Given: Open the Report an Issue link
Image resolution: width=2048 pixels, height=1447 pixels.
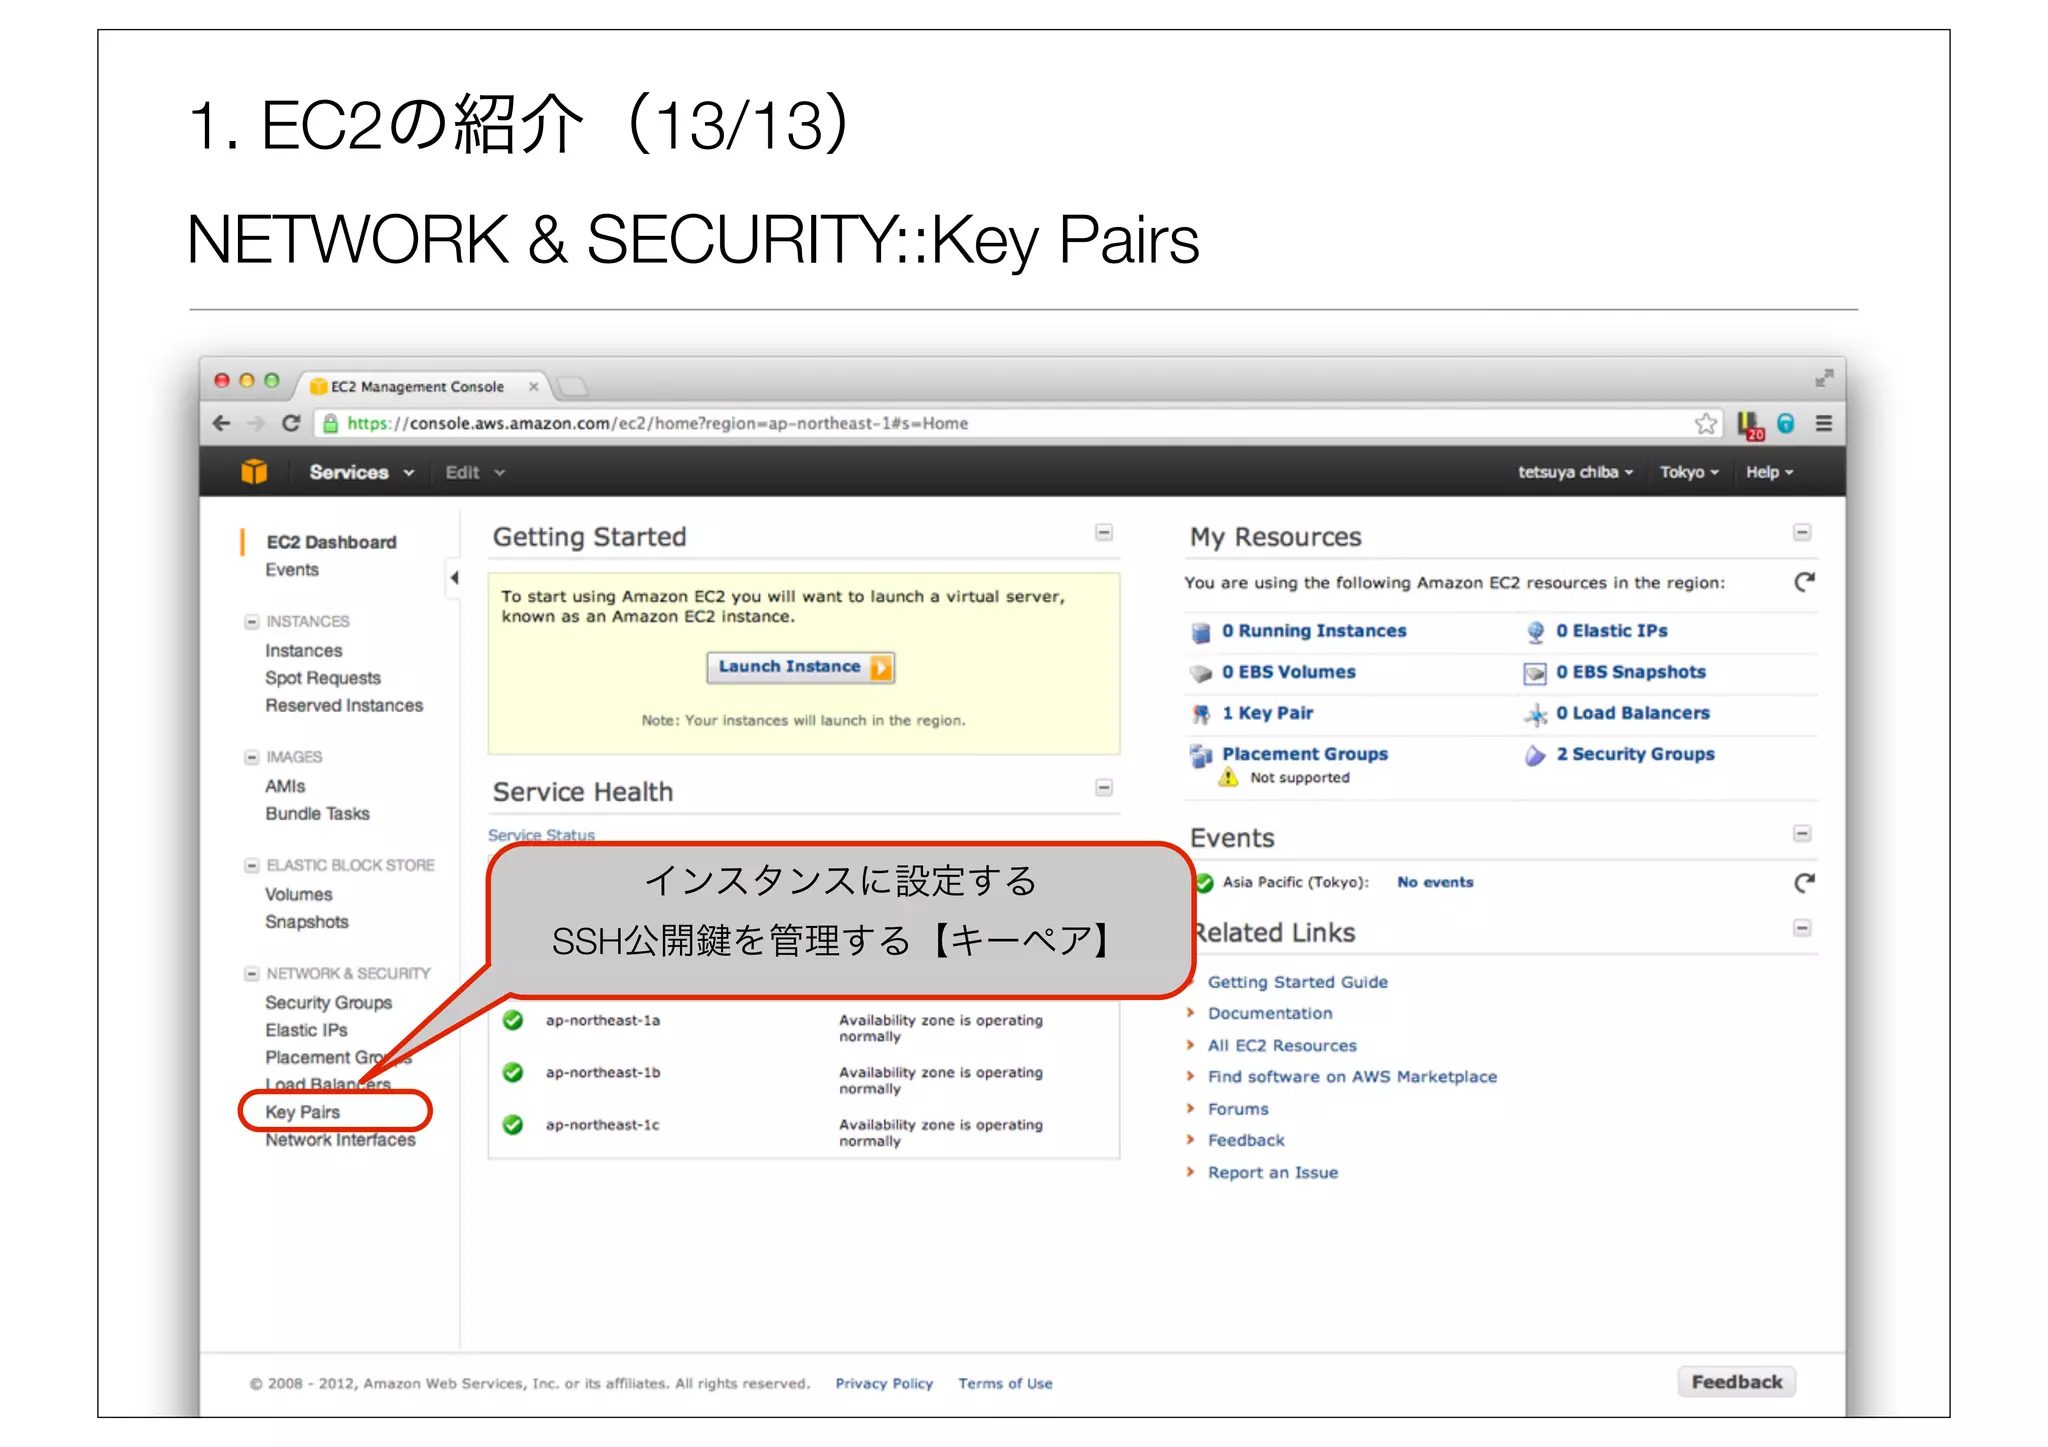Looking at the screenshot, I should pyautogui.click(x=1273, y=1173).
